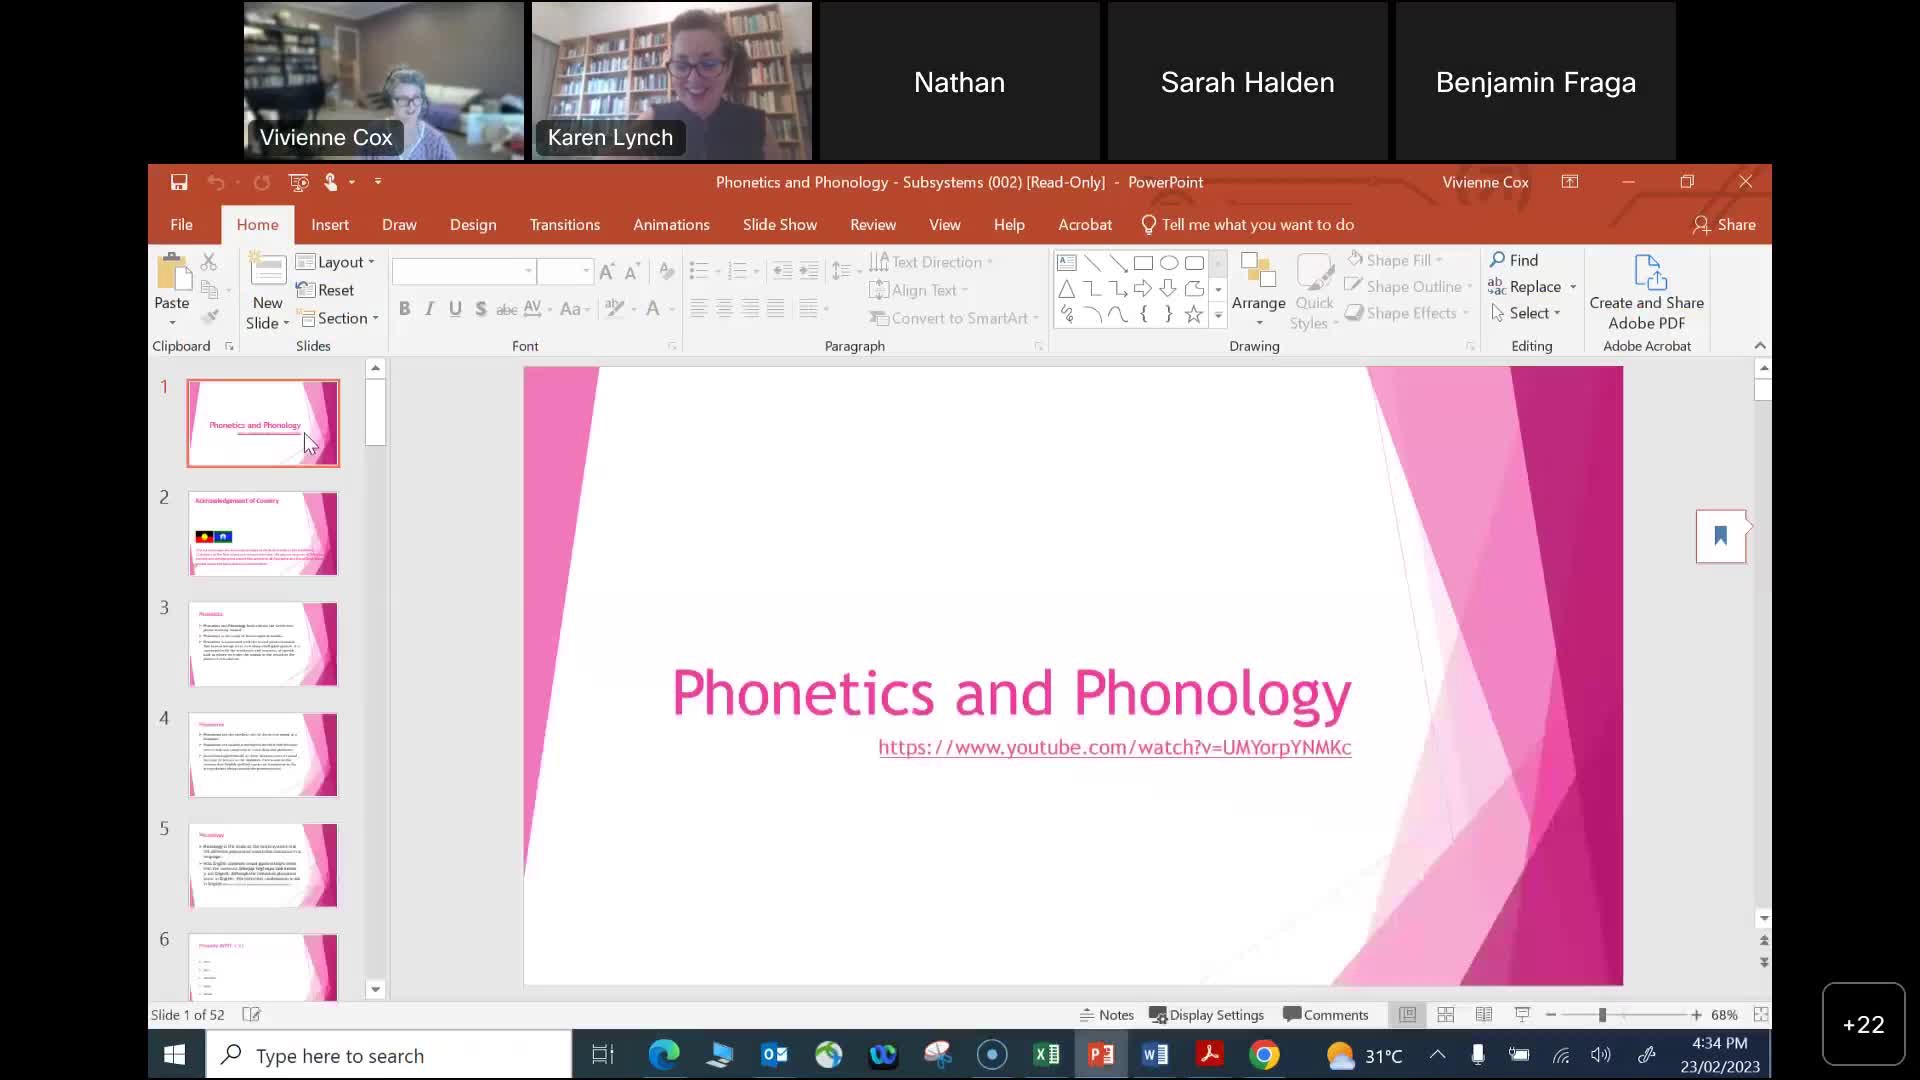Open the YouTube link on the slide
1920x1080 pixels.
tap(1114, 748)
